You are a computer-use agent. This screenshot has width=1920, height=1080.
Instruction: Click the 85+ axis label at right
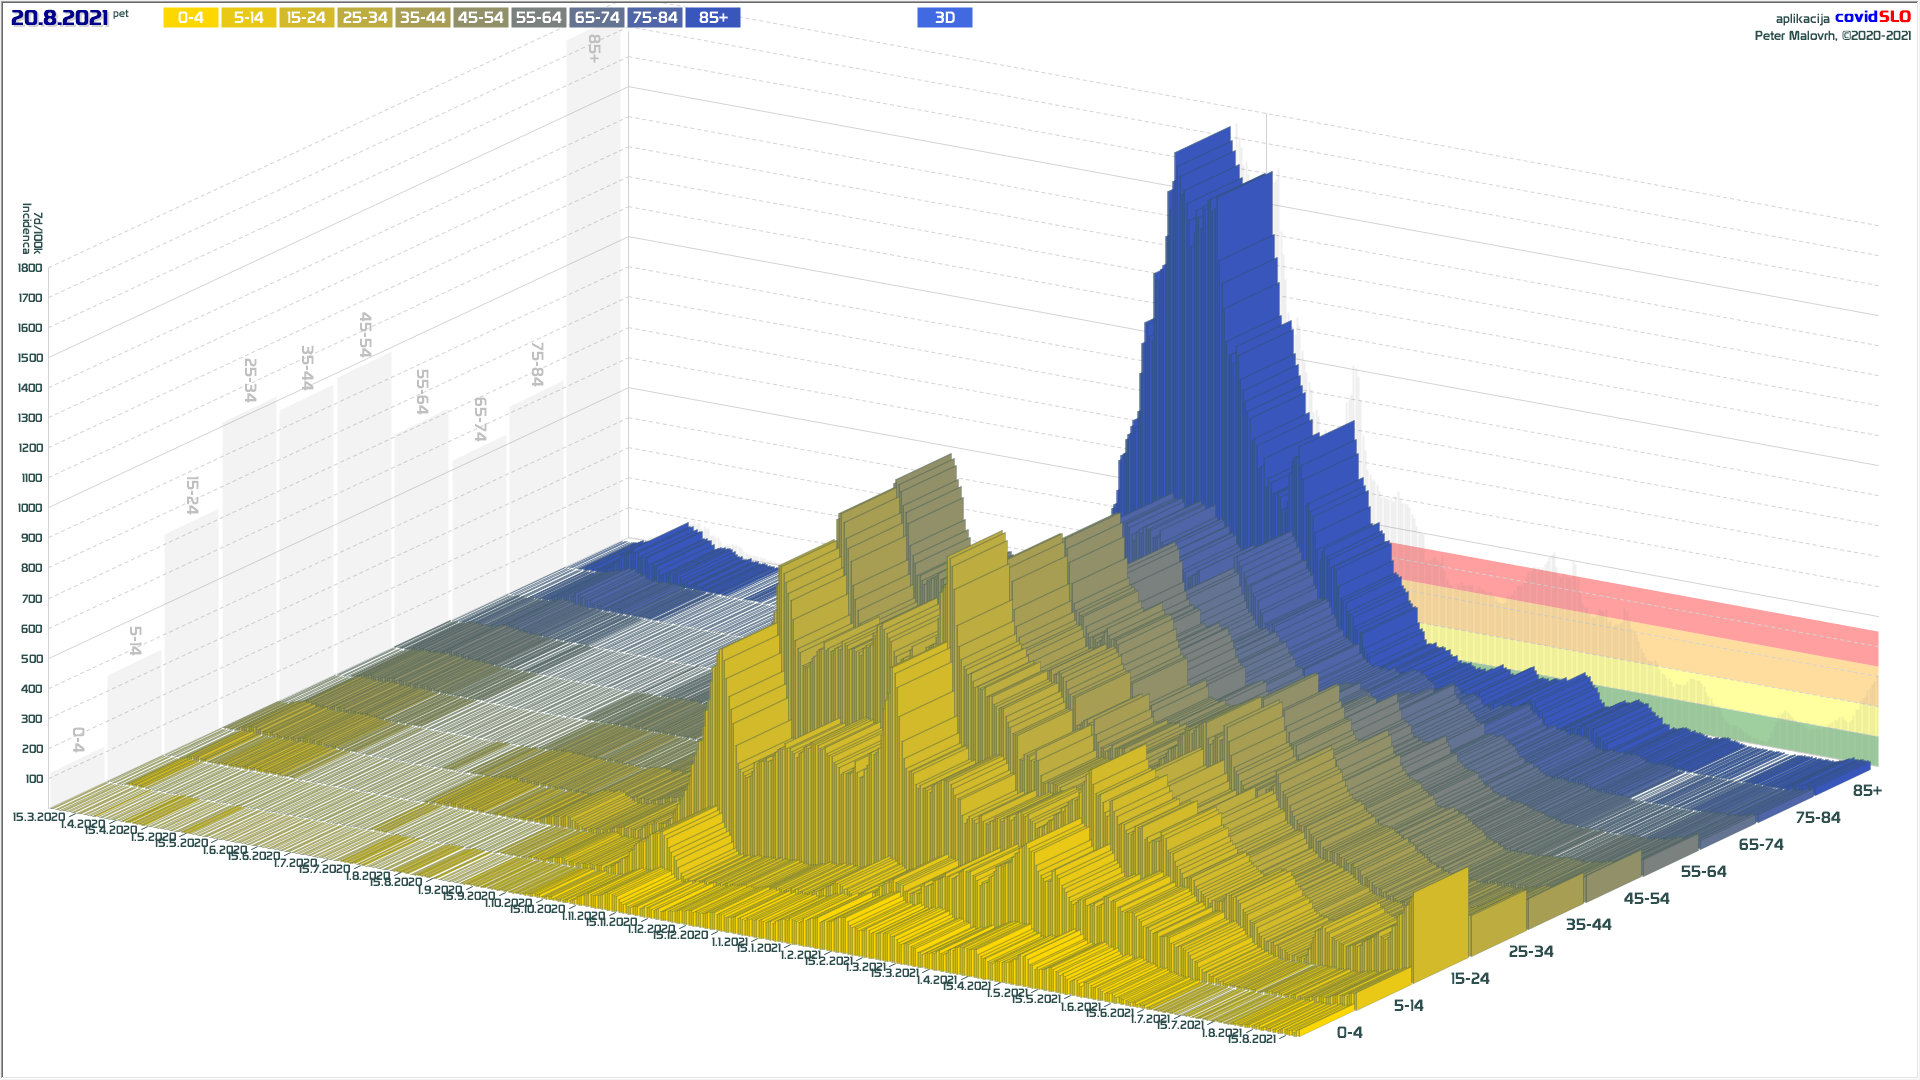pos(1866,791)
